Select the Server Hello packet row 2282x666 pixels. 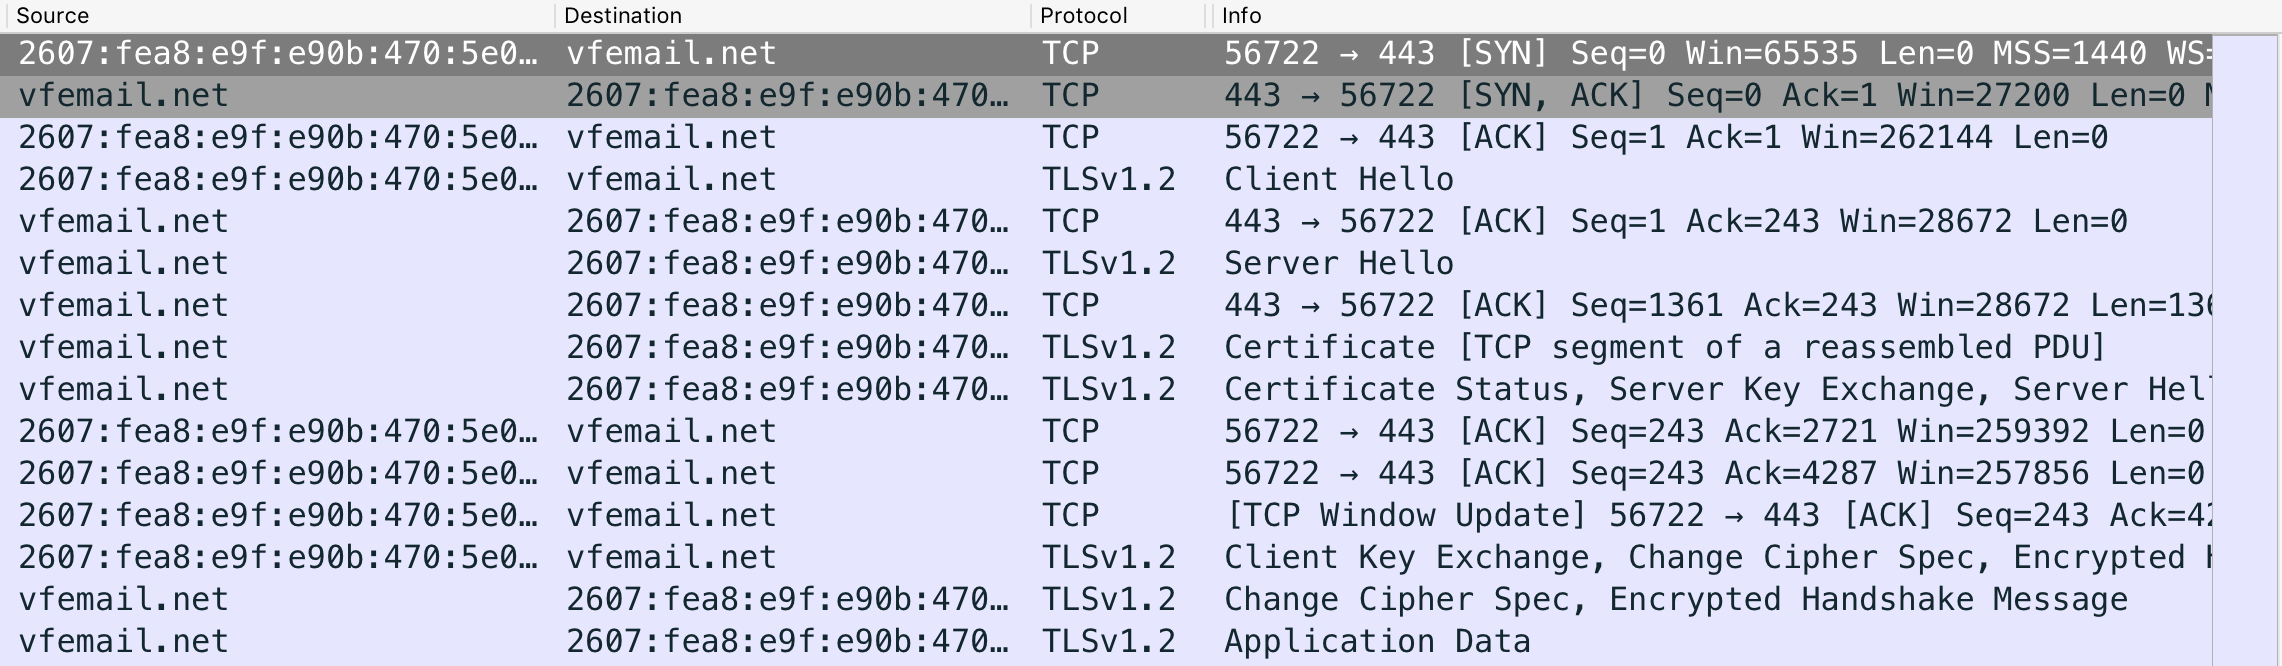(1106, 263)
